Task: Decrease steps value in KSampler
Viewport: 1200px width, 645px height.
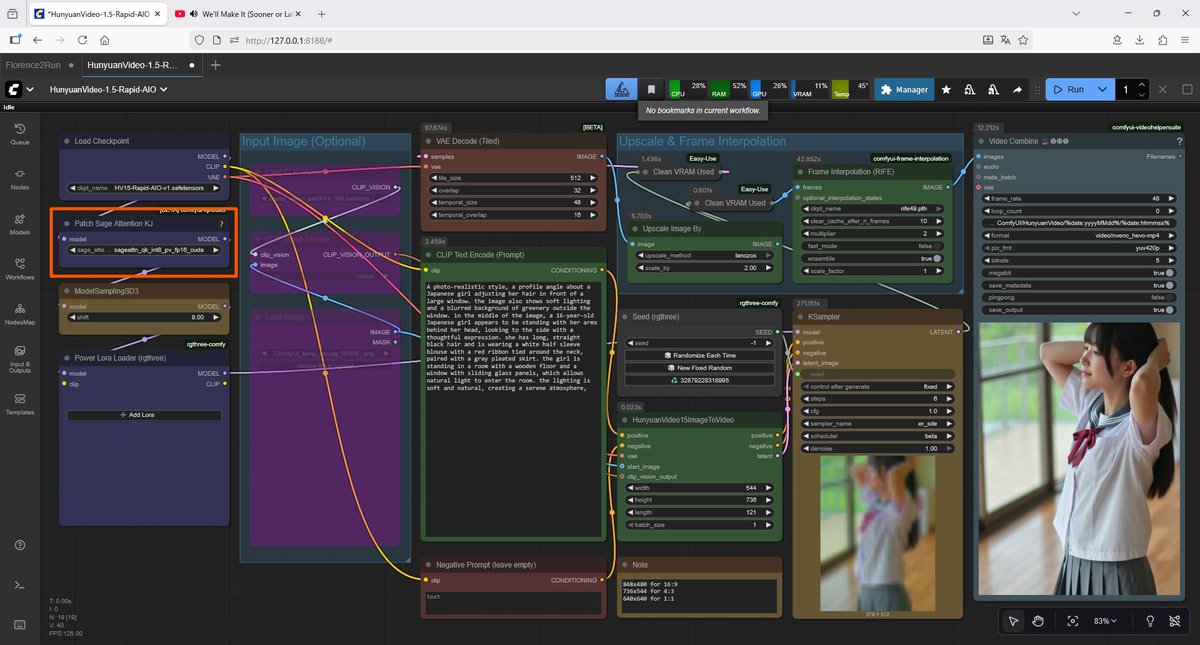Action: tap(806, 398)
